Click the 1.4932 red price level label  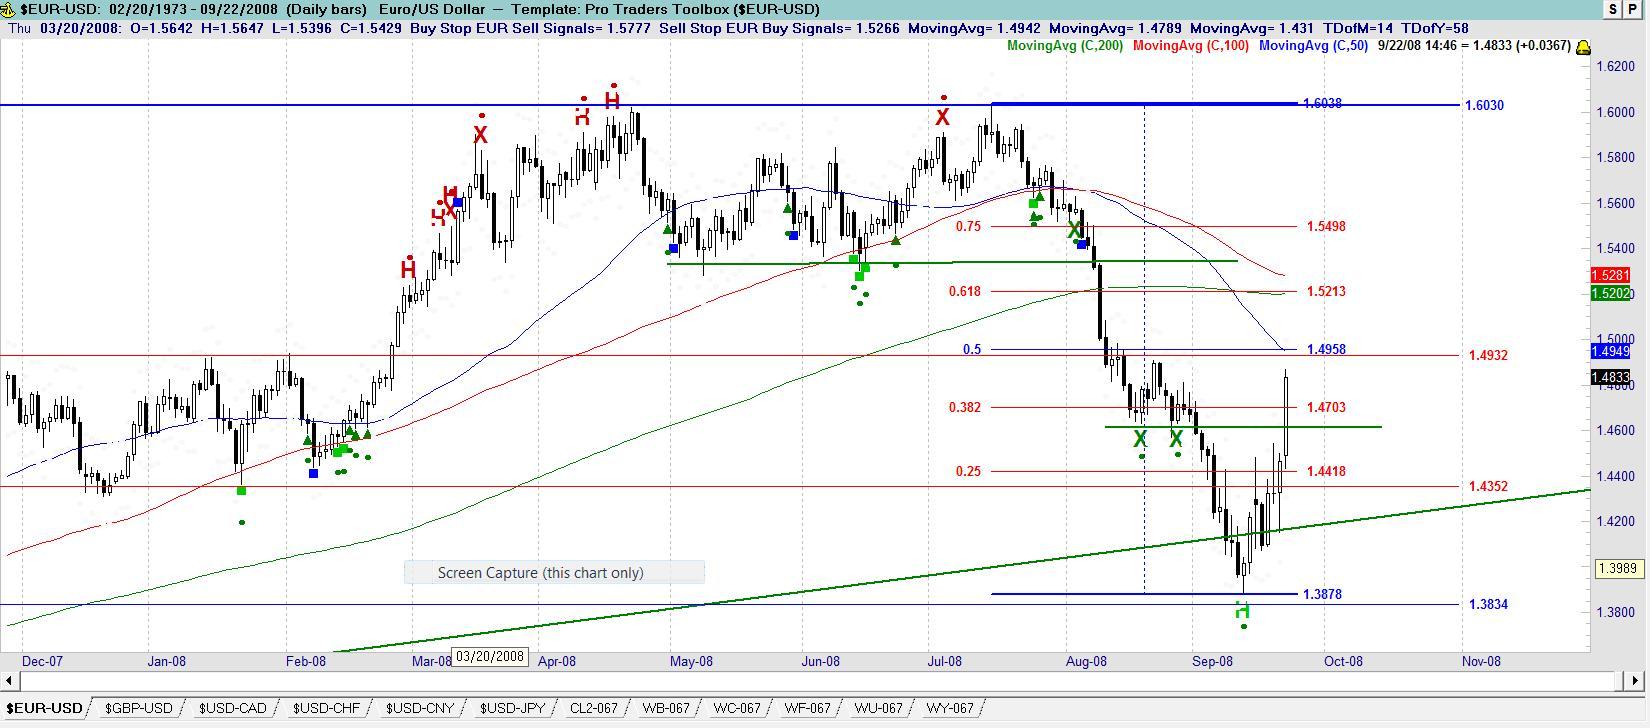(1488, 355)
